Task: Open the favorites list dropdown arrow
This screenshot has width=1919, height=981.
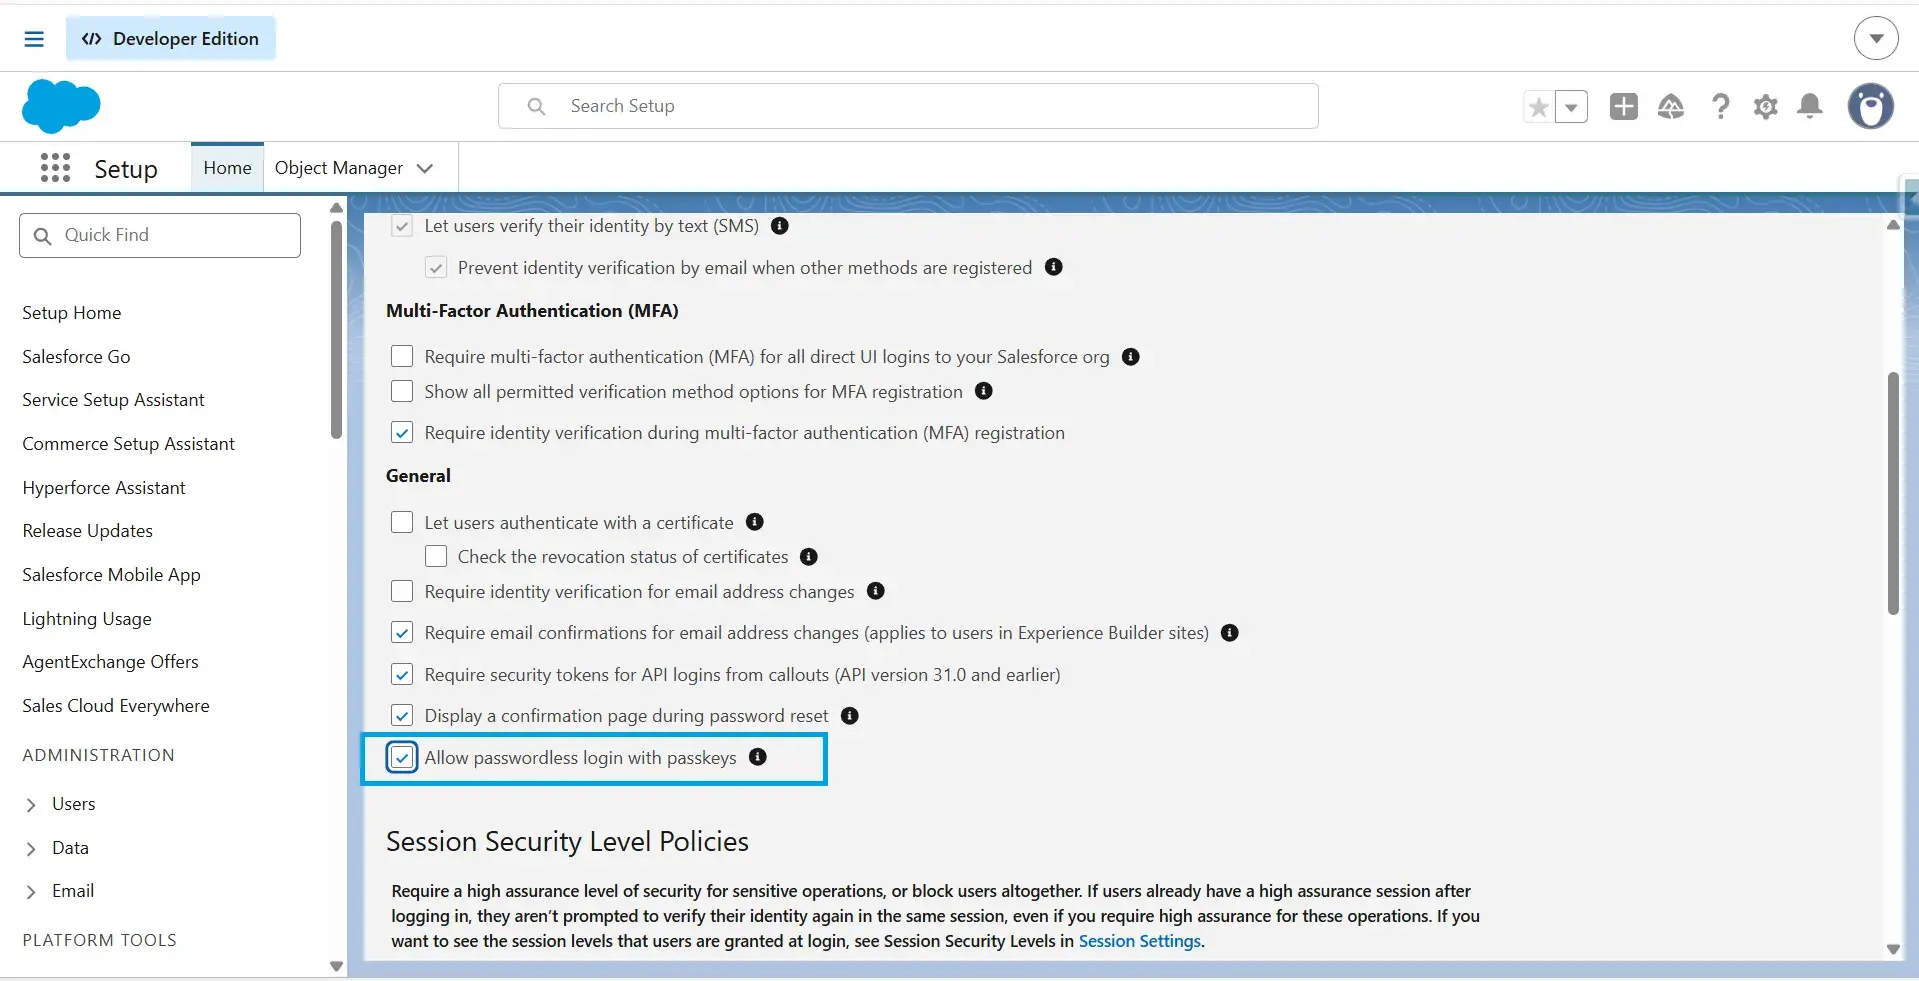Action: click(1571, 106)
